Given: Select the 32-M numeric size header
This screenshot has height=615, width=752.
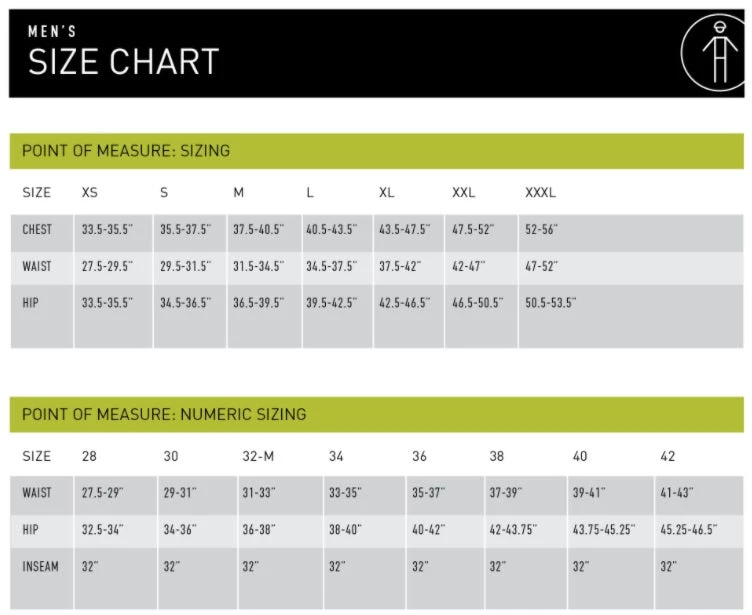Looking at the screenshot, I should point(258,456).
